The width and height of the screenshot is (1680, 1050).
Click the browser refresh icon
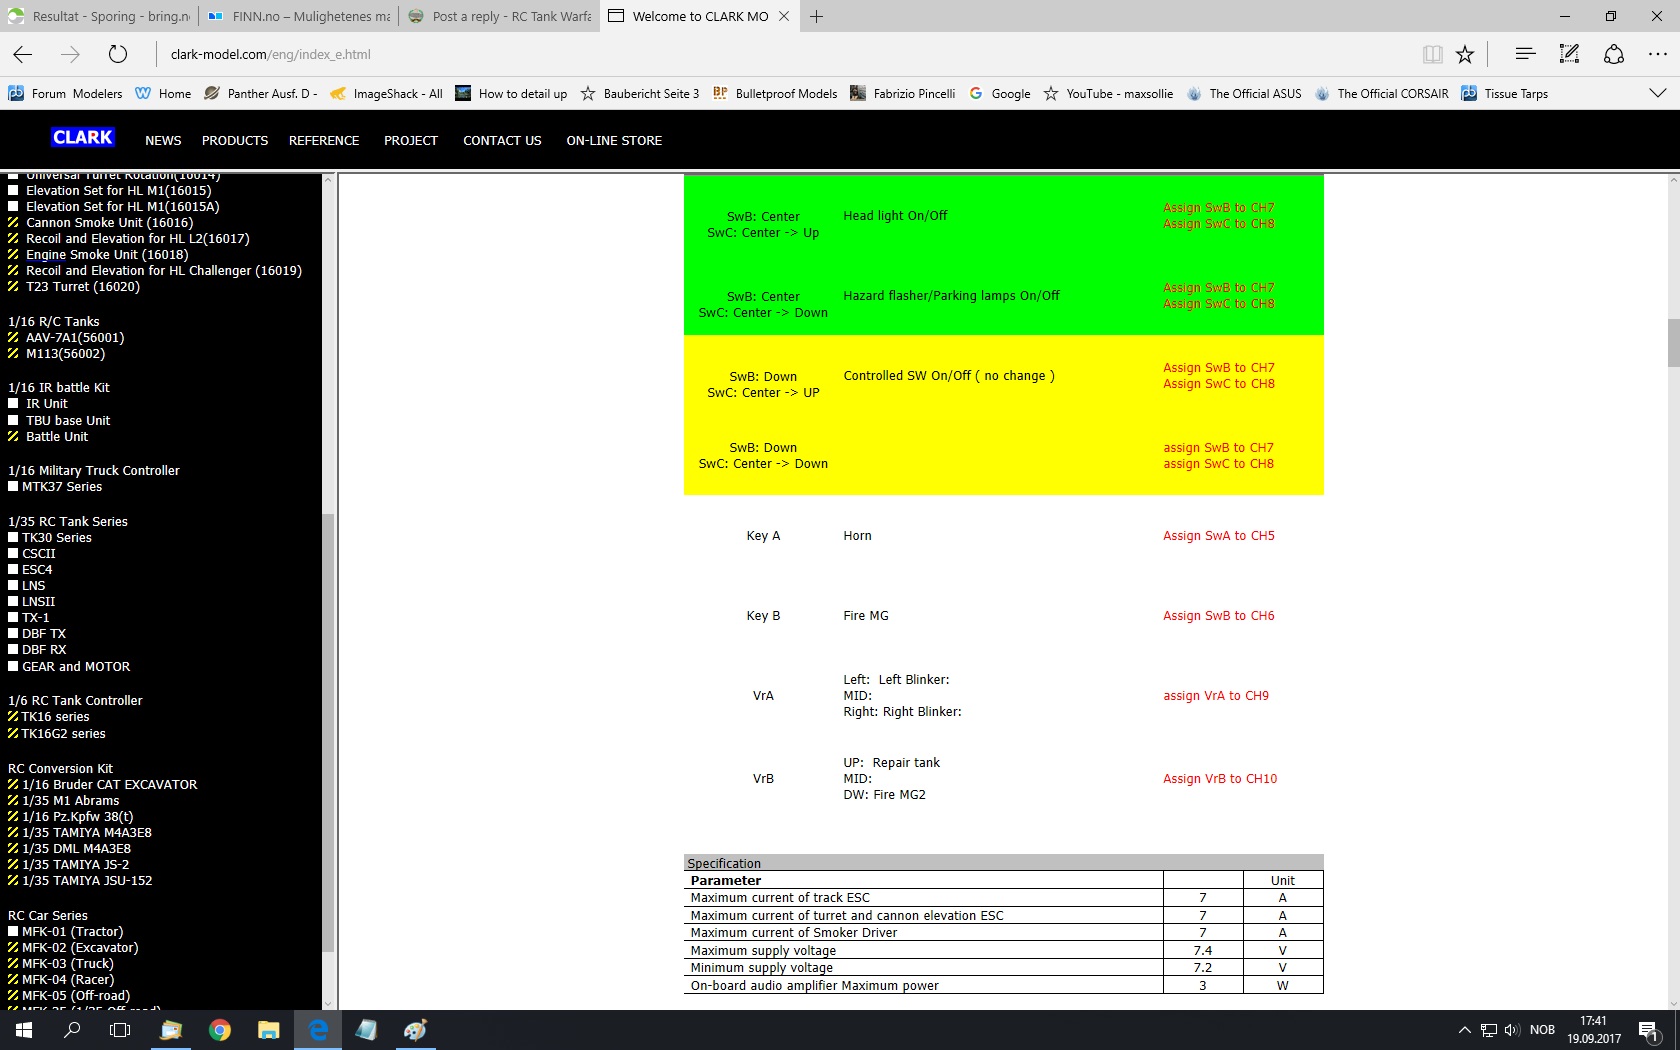(118, 54)
